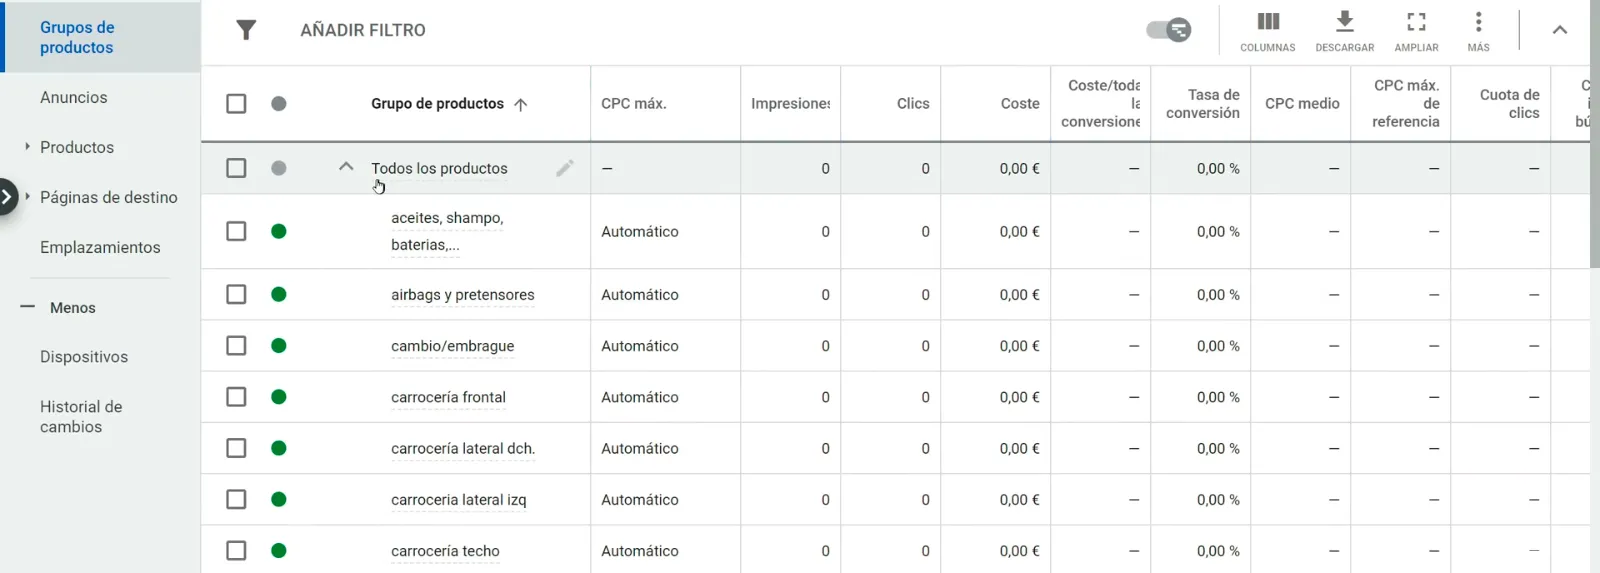This screenshot has width=1600, height=573.
Task: Edit Todos los productos with pencil icon
Action: [565, 168]
